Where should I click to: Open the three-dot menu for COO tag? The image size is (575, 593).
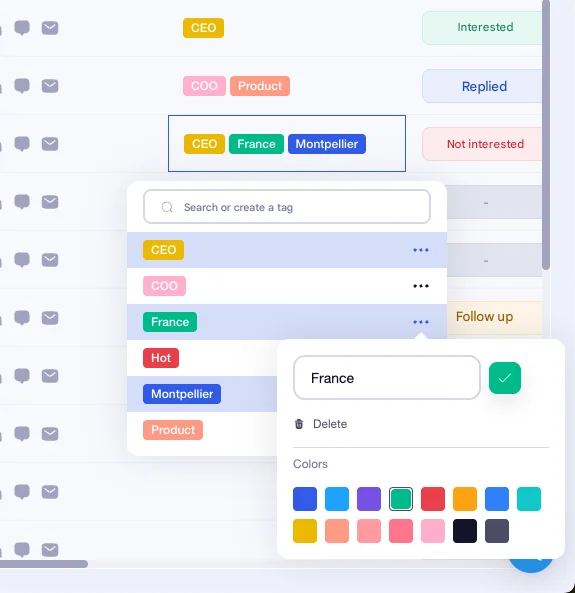point(421,286)
